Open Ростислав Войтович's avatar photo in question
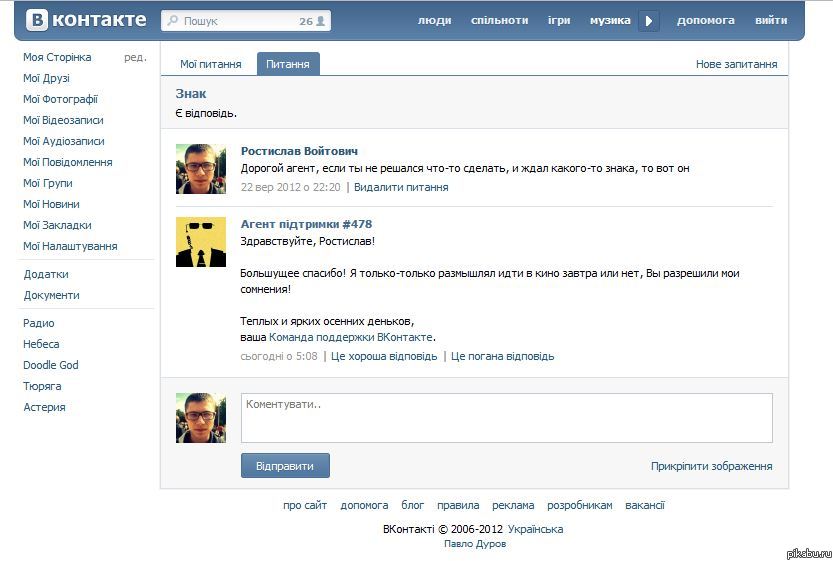Image resolution: width=833 pixels, height=561 pixels. [x=201, y=169]
